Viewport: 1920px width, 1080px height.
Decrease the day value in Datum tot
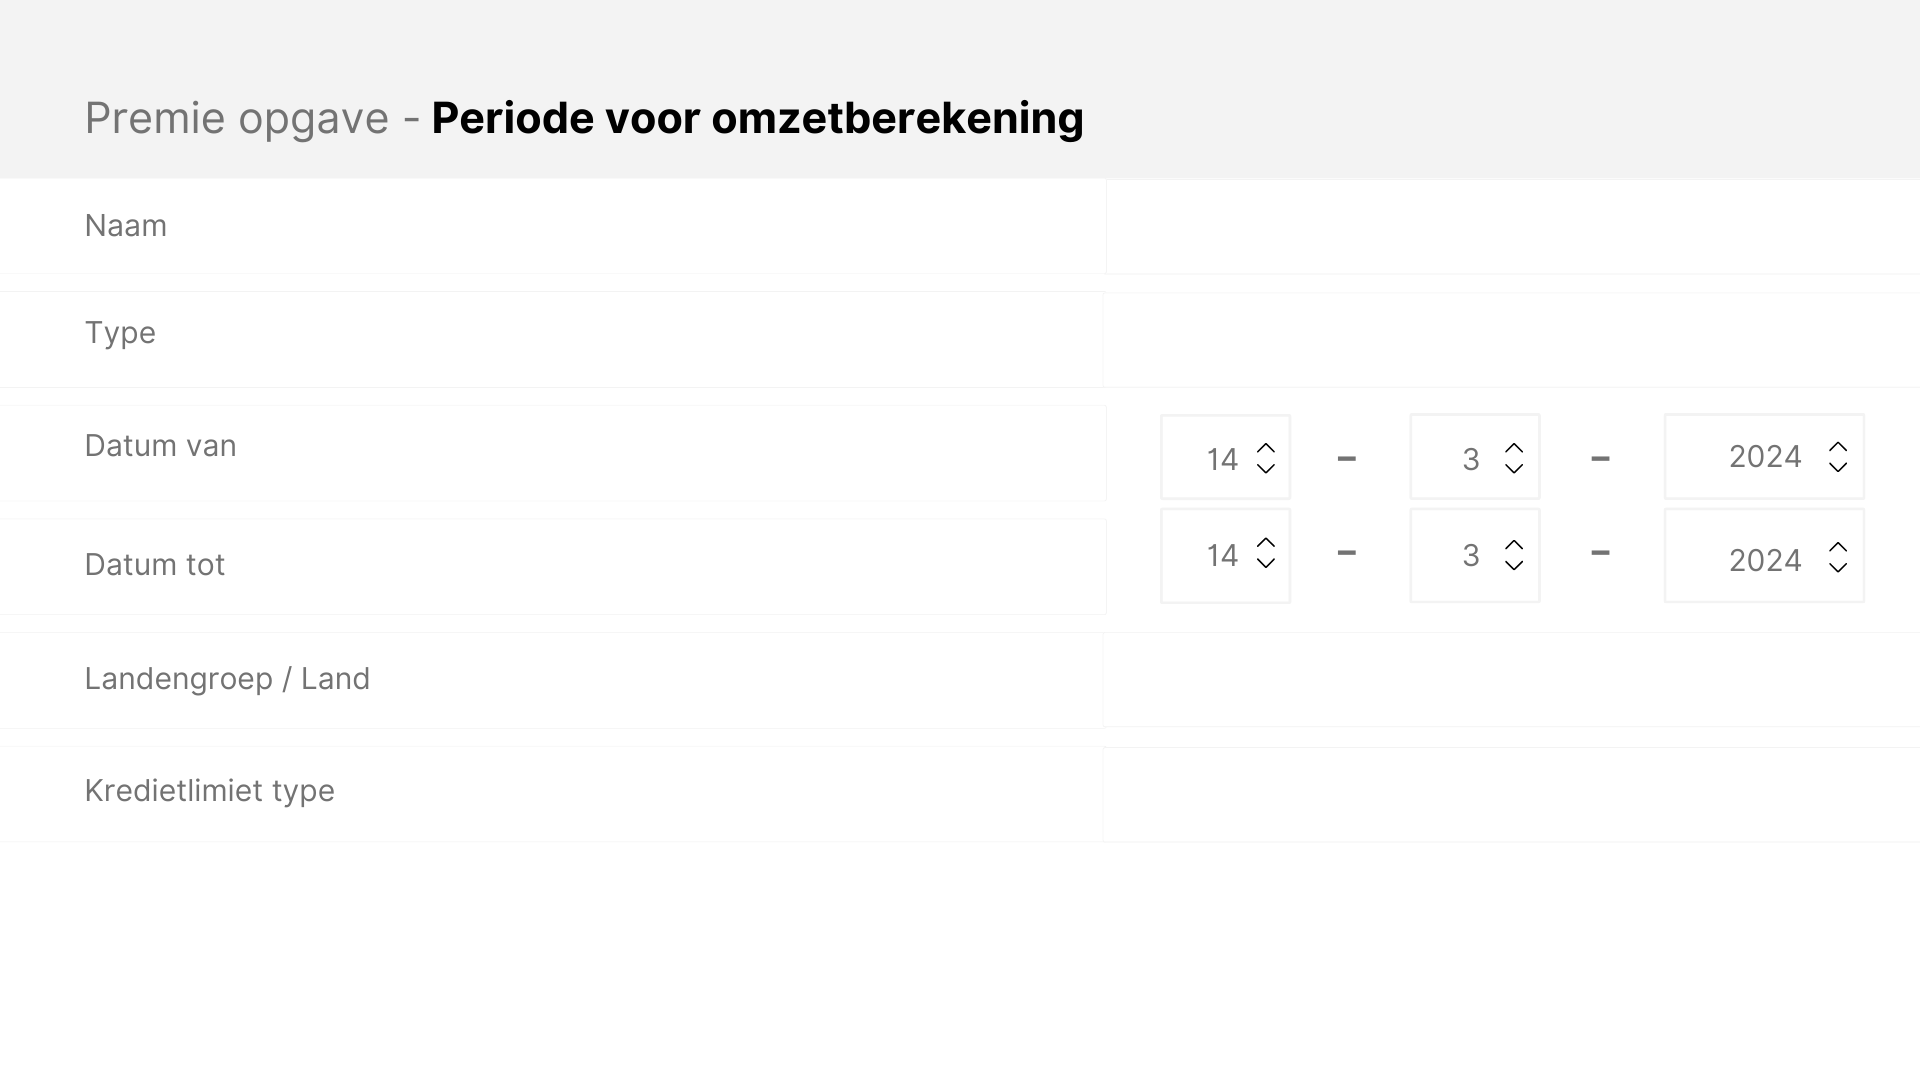[x=1266, y=567]
